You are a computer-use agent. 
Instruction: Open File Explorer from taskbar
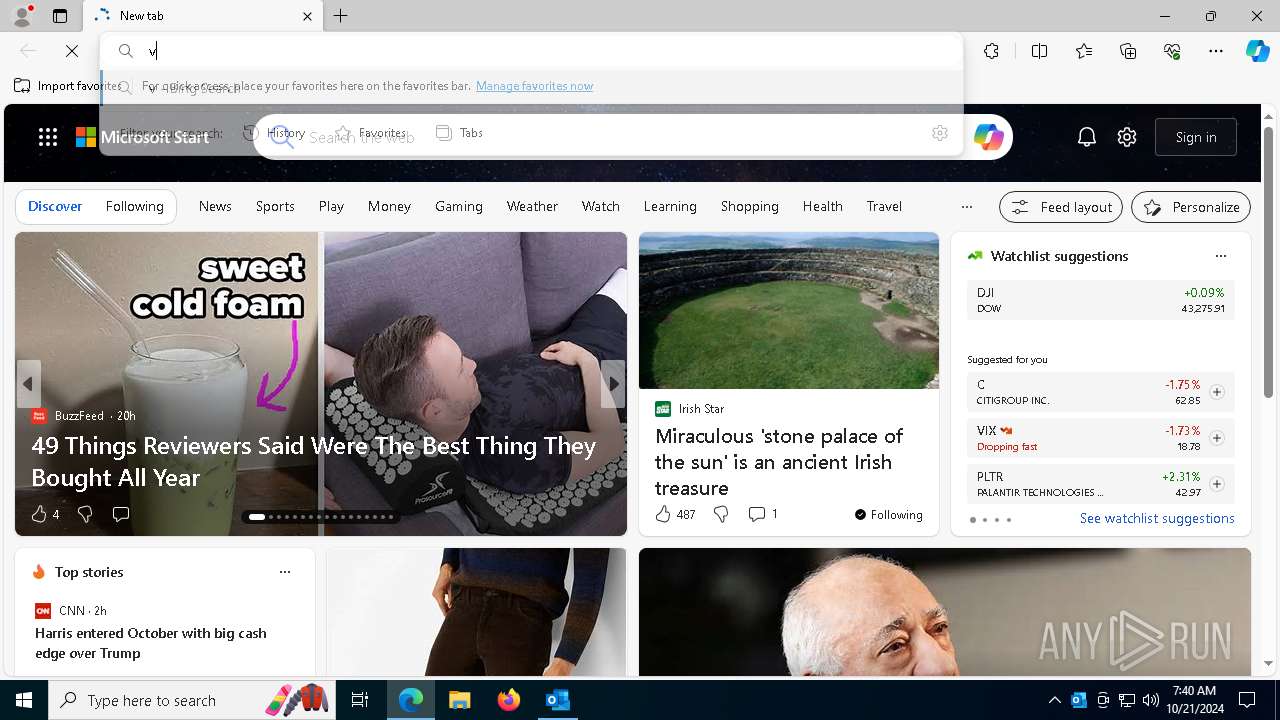459,700
